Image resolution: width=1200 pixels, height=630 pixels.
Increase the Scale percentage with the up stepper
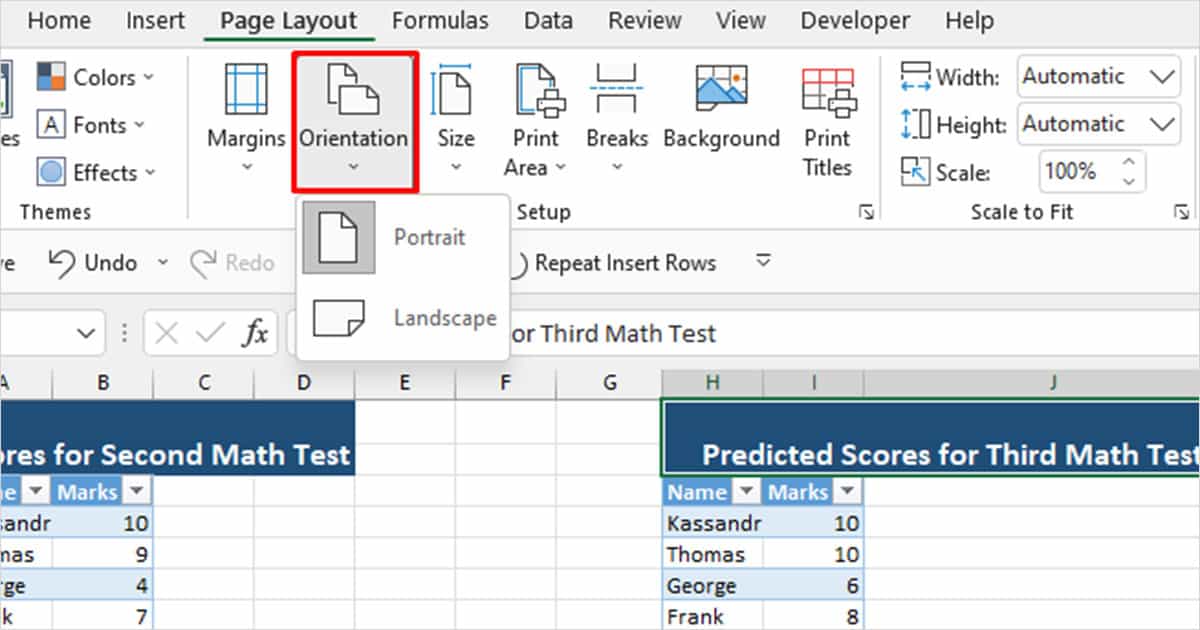point(1130,163)
